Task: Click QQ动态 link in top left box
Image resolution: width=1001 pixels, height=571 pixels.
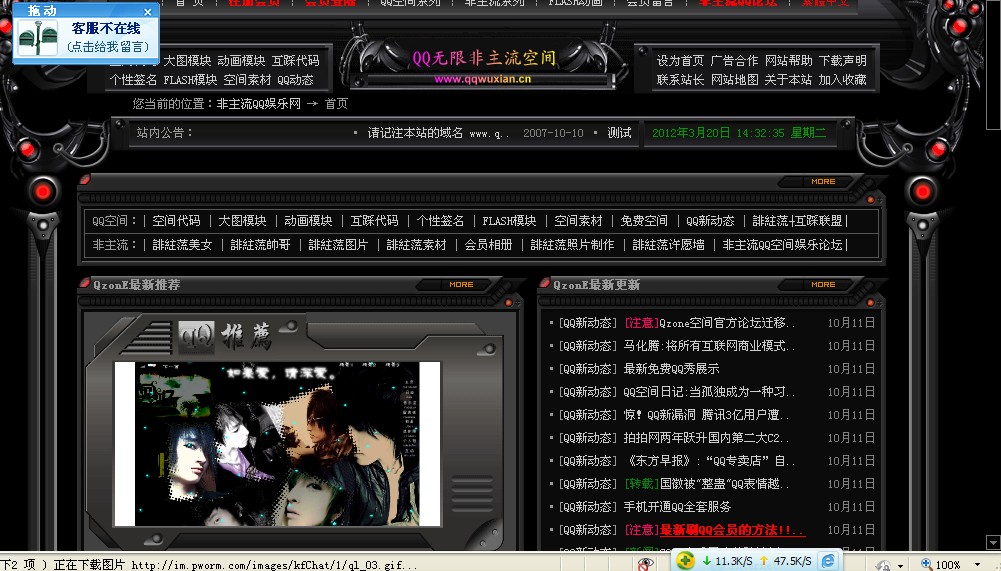Action: pyautogui.click(x=296, y=79)
